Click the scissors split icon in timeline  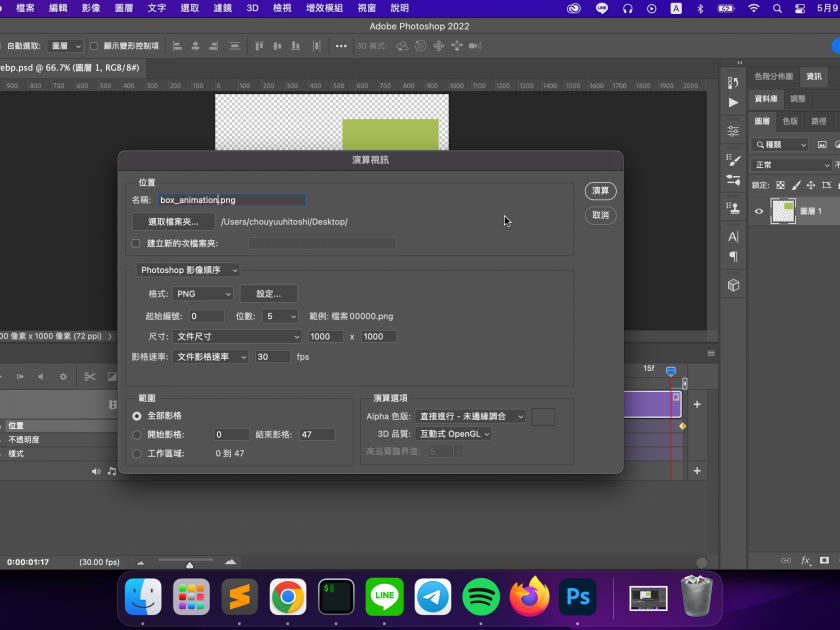click(89, 377)
